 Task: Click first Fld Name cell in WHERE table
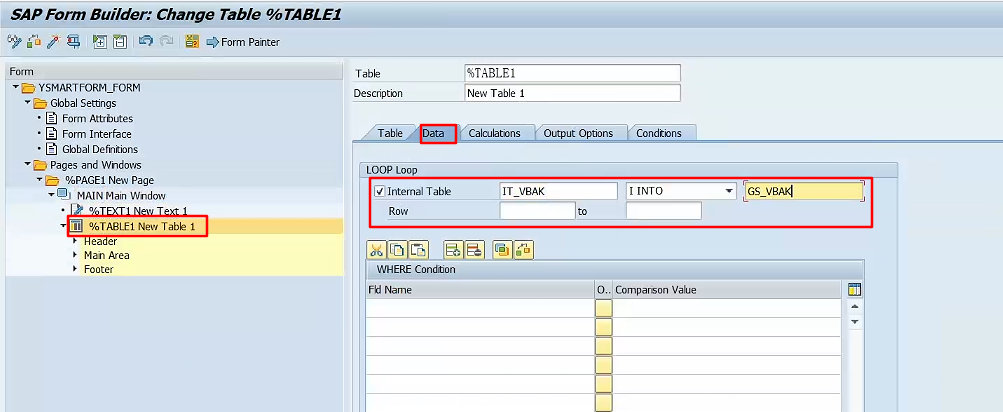(480, 308)
